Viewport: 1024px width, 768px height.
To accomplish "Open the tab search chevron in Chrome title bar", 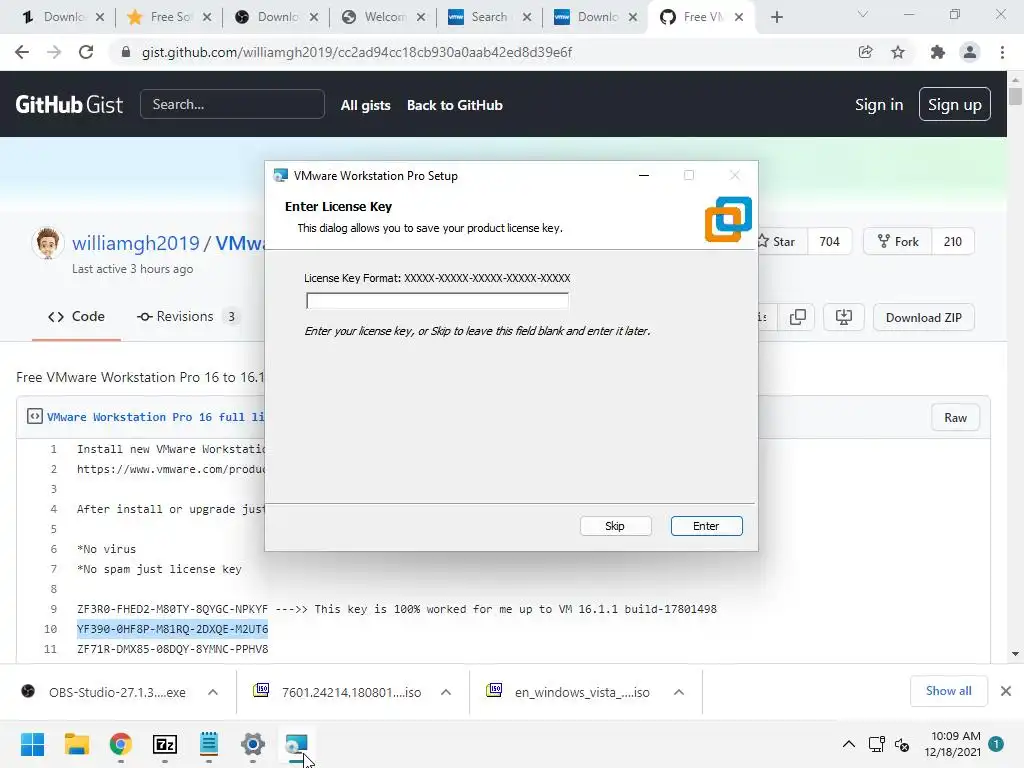I will [862, 14].
